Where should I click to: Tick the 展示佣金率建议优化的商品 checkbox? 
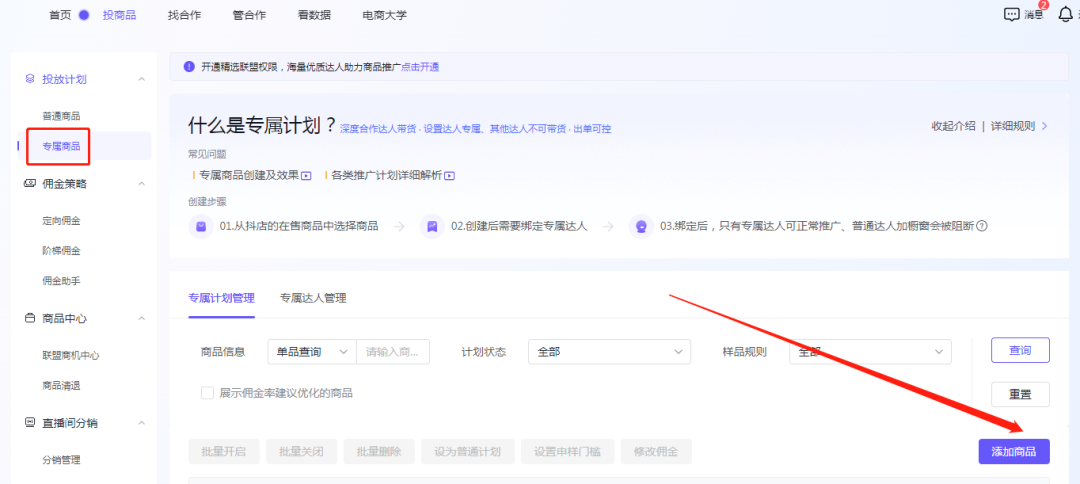[207, 393]
